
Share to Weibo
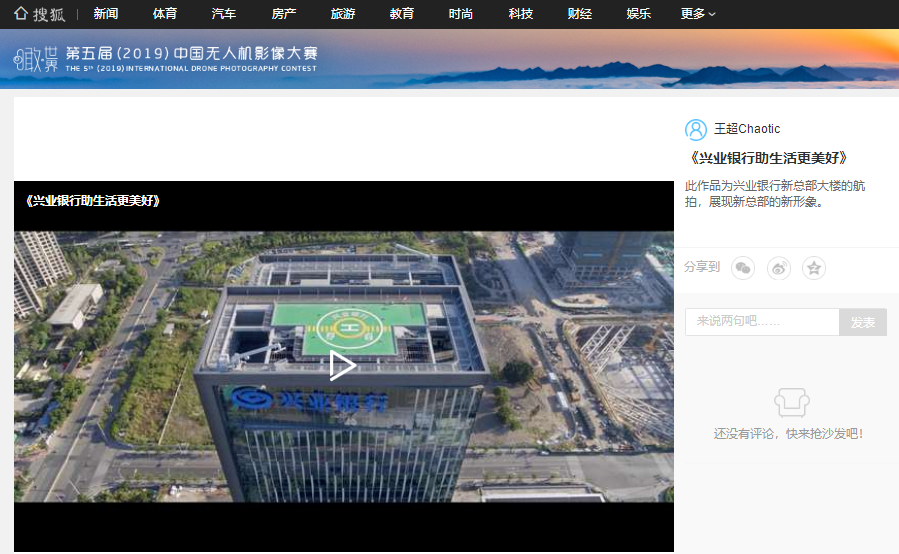pos(779,268)
